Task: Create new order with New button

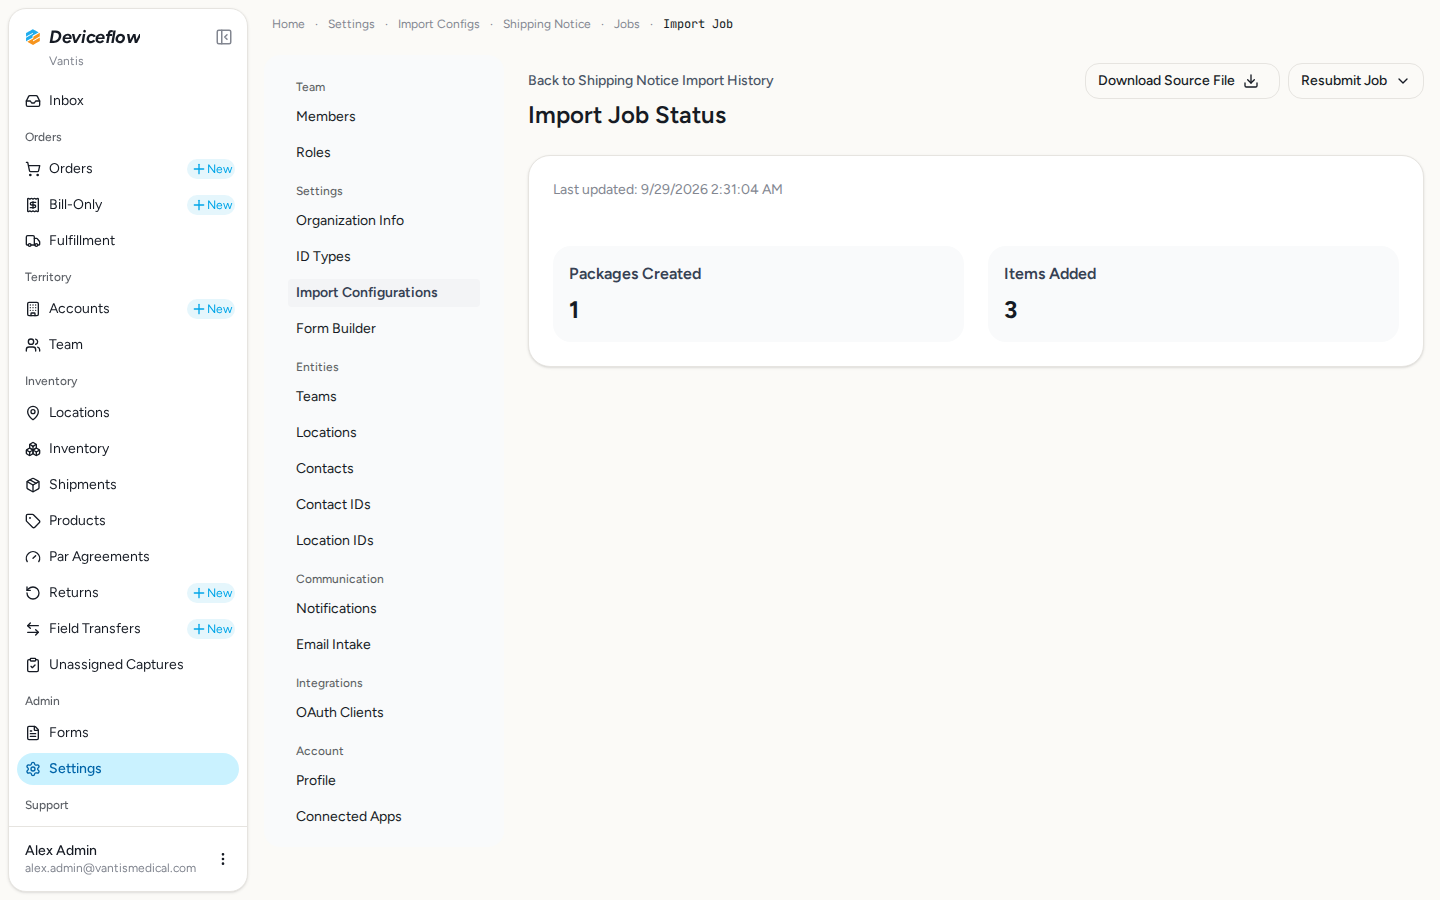Action: pos(212,169)
